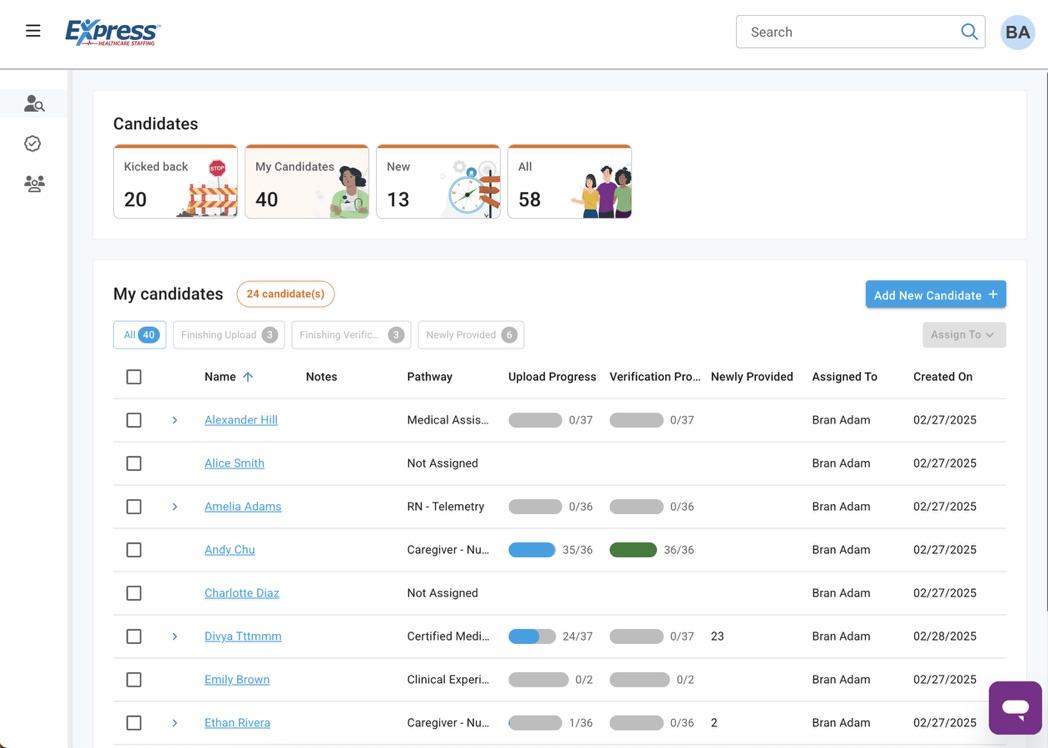Select Andy Chu's row checkbox
Image resolution: width=1048 pixels, height=748 pixels.
tap(134, 550)
